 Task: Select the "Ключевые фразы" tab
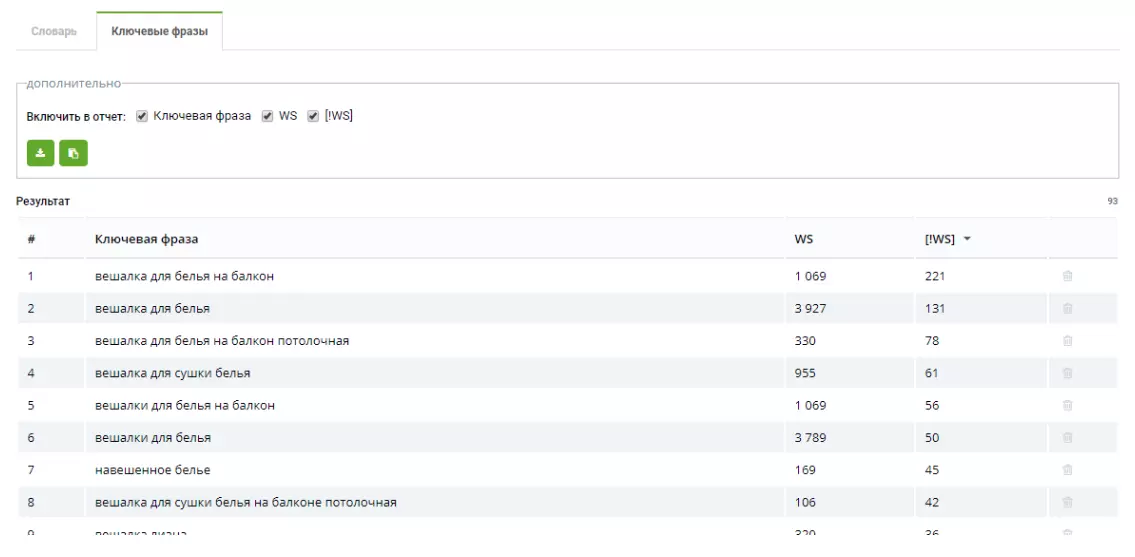pyautogui.click(x=159, y=32)
